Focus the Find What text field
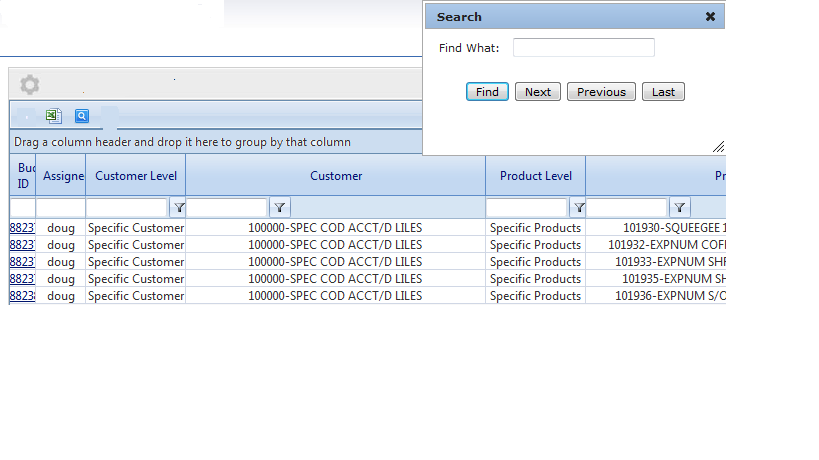819x460 pixels. 583,48
